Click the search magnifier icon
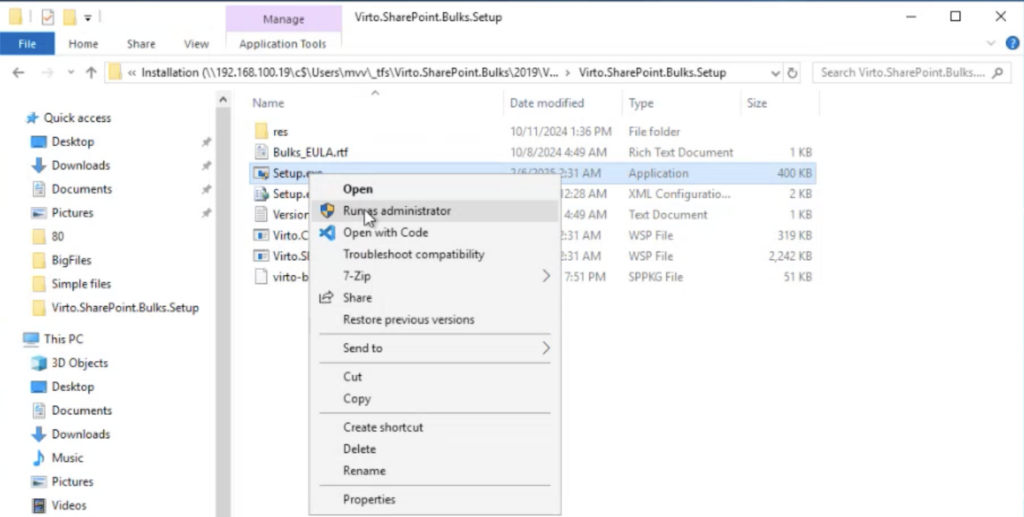 pos(997,72)
